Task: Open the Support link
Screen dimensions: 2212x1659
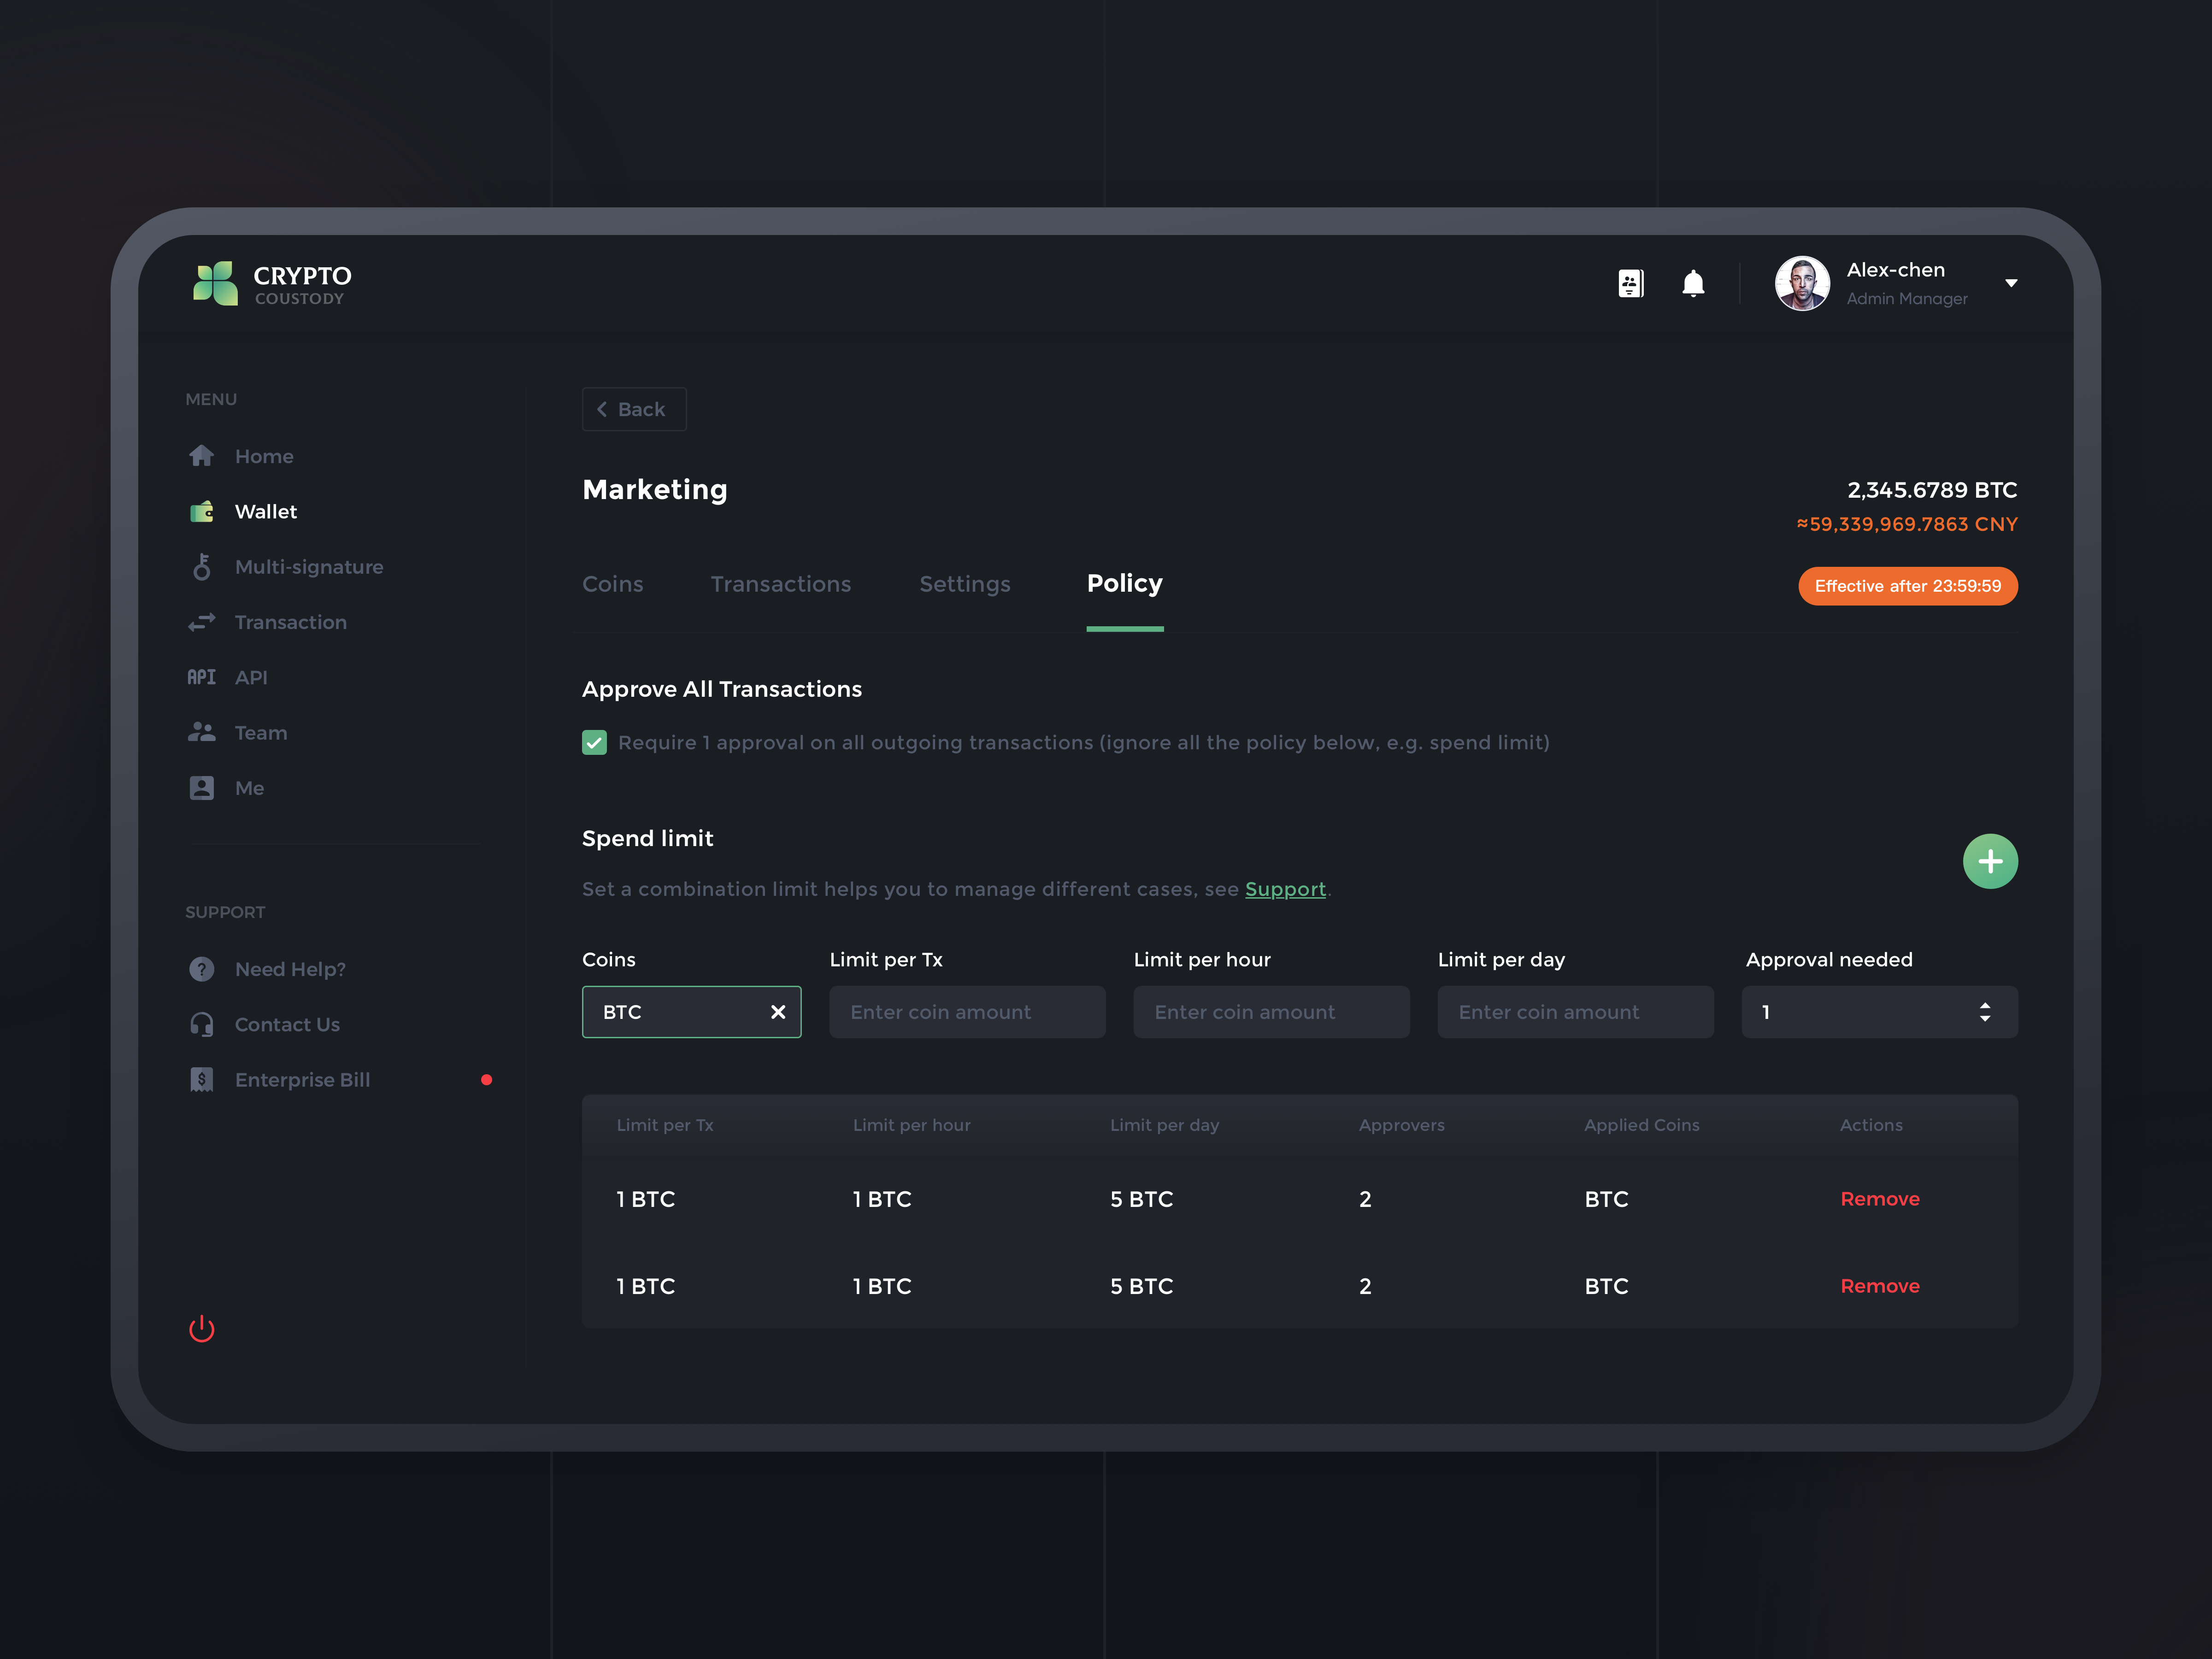Action: coord(1284,889)
